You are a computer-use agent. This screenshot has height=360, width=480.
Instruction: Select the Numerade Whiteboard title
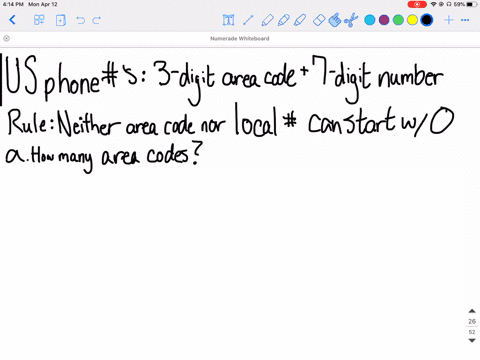click(x=240, y=39)
